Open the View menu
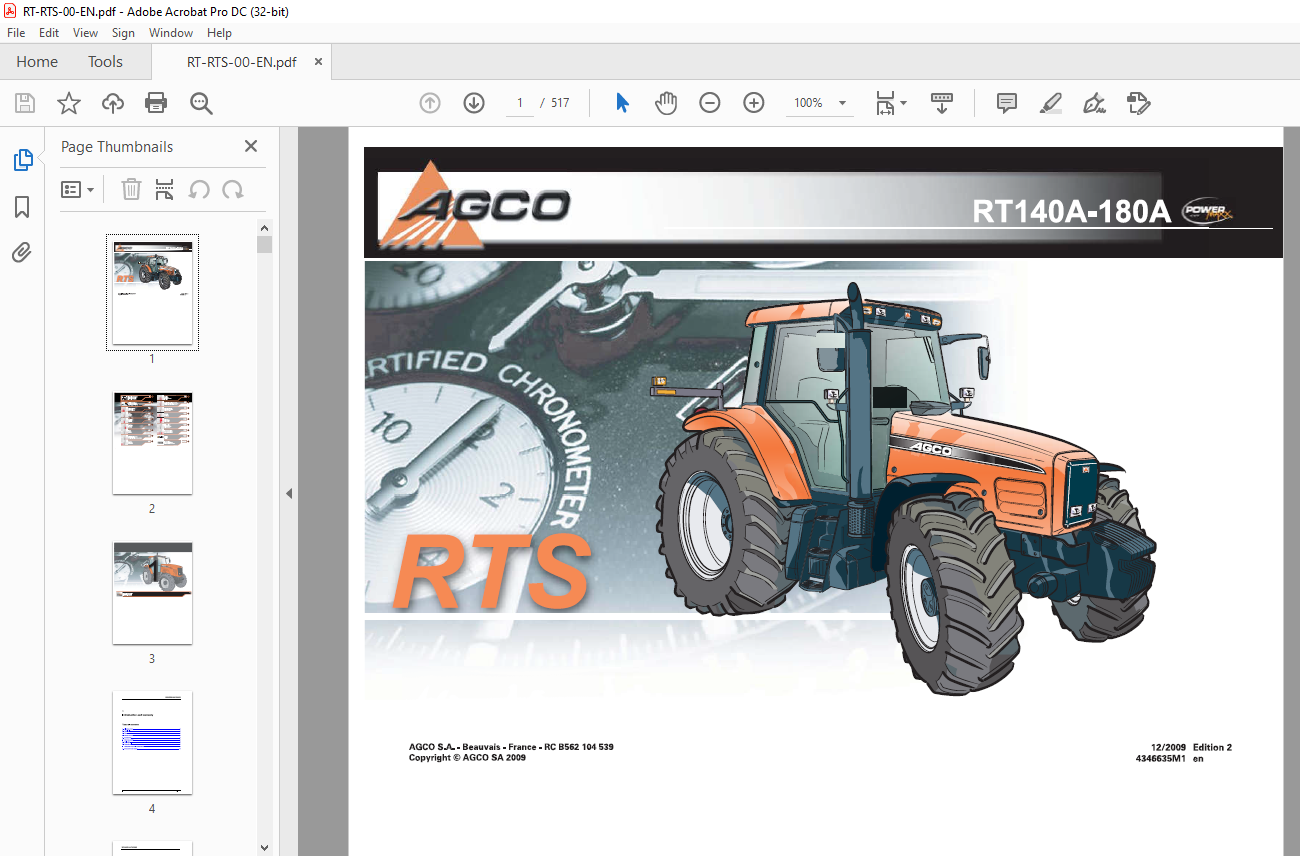Screen dimensions: 1300x856 [85, 33]
